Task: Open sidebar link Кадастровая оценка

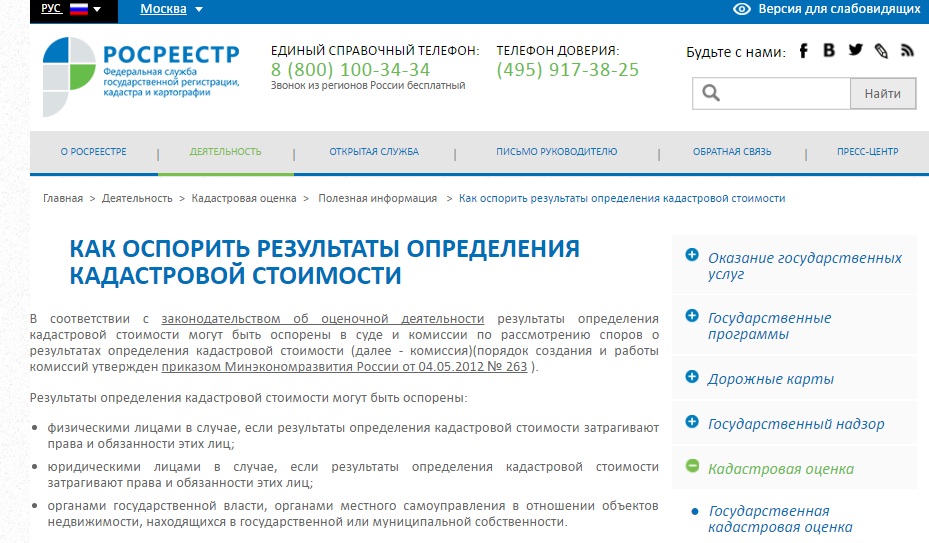Action: [781, 469]
